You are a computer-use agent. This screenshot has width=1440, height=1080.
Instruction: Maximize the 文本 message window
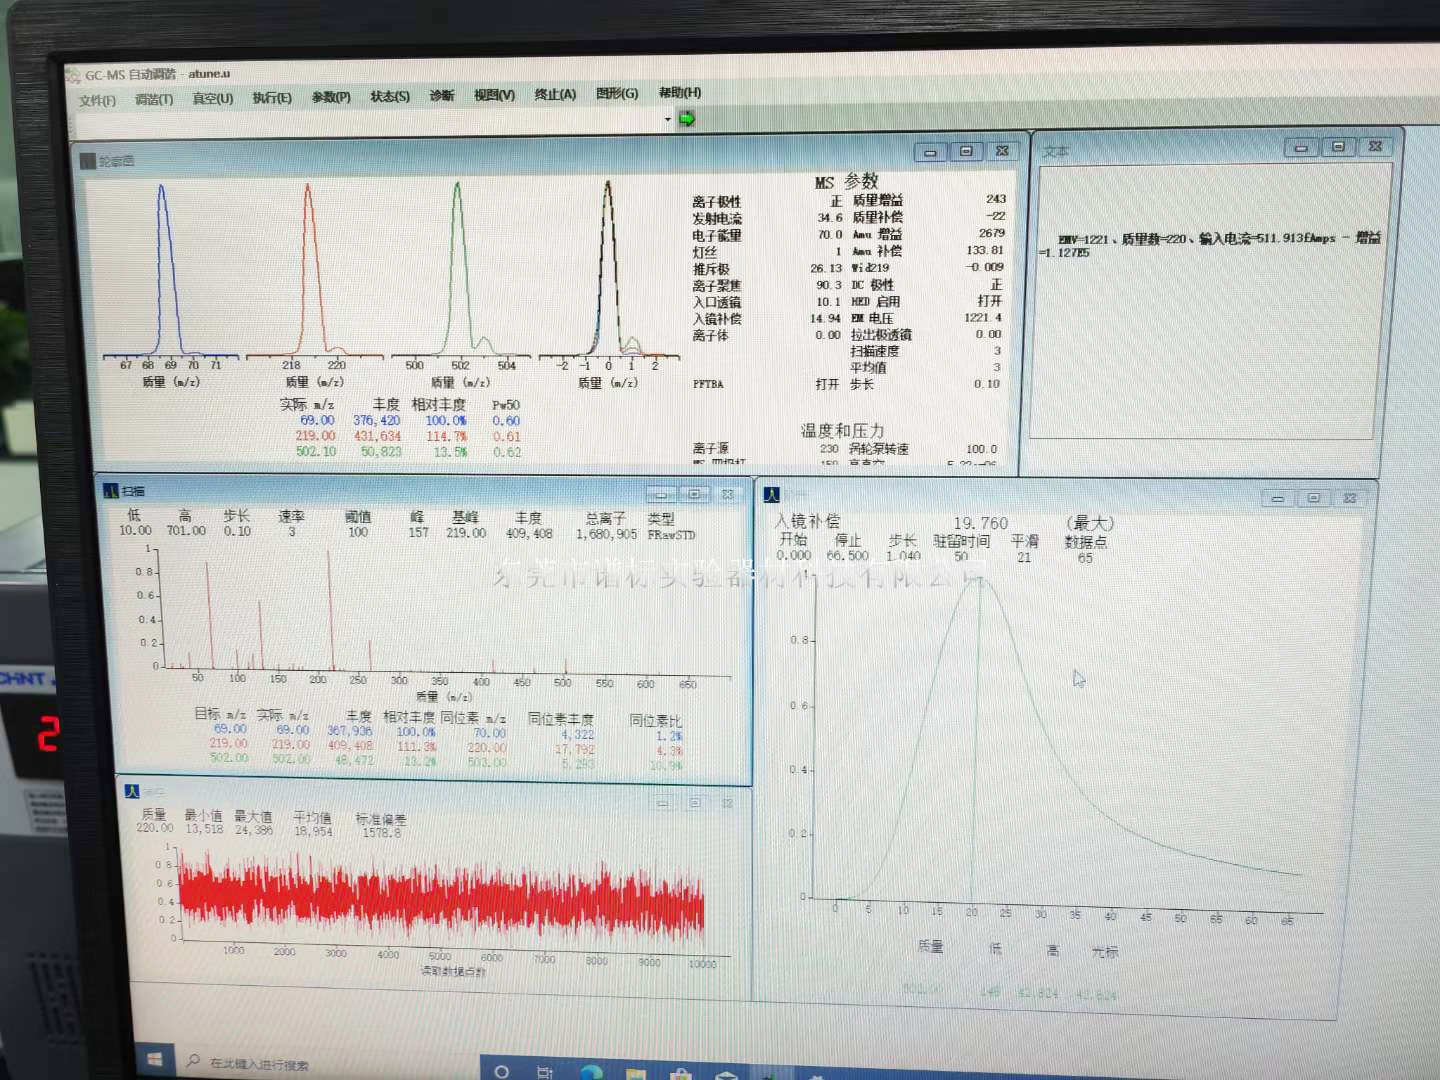pos(1338,147)
